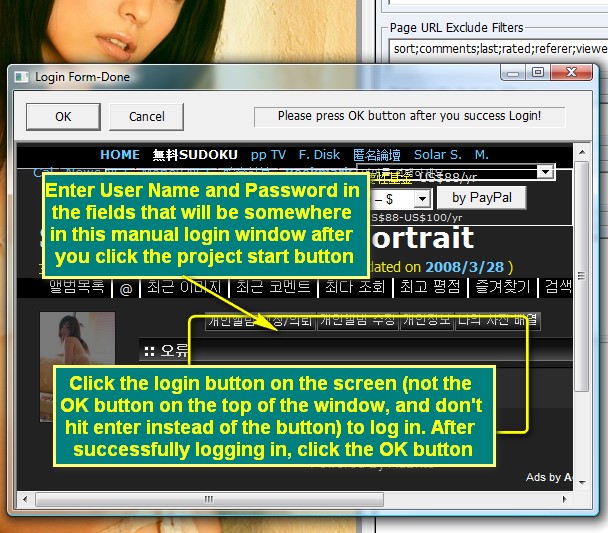Viewport: 608px width, 533px height.
Task: Select the 검색 menu item
Action: pos(558,287)
